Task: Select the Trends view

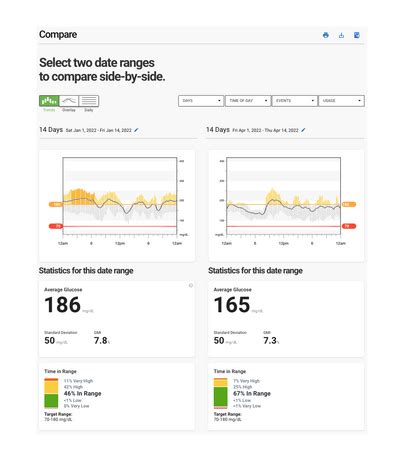Action: tap(49, 101)
